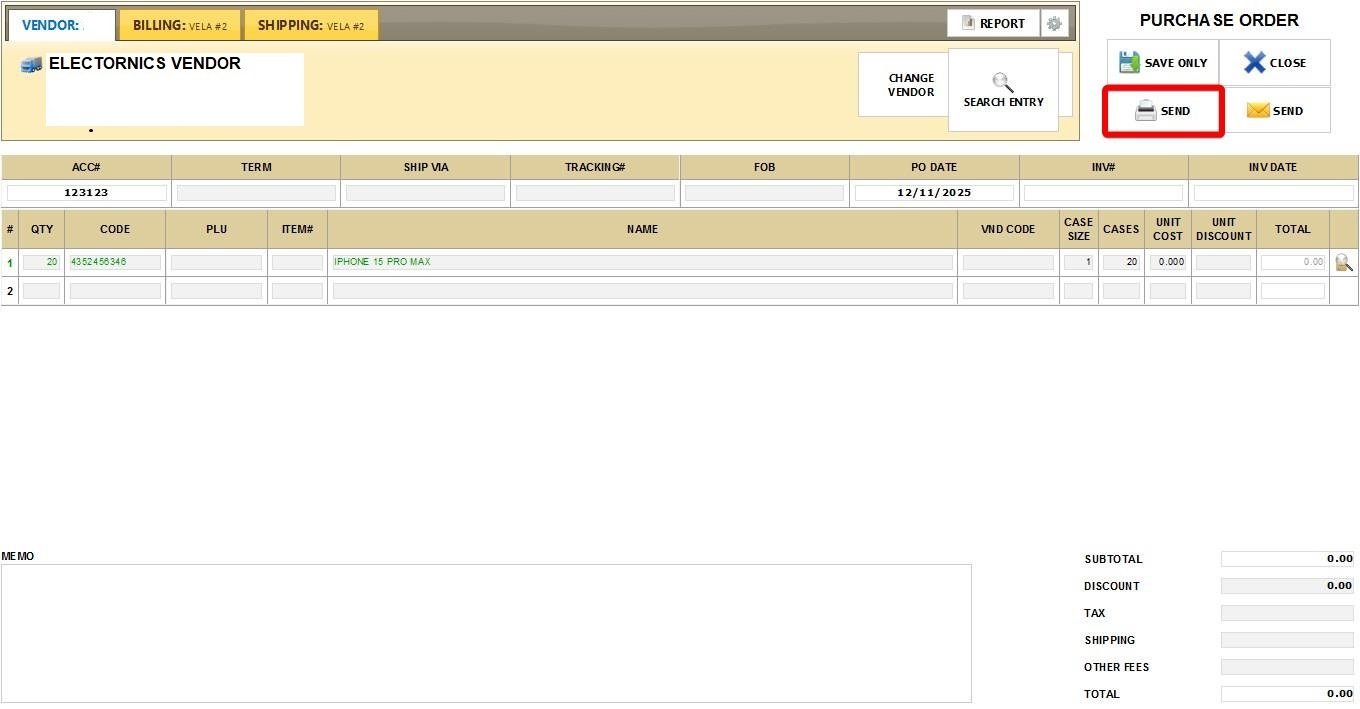Open Search Entry with magnifying glass

click(1003, 90)
